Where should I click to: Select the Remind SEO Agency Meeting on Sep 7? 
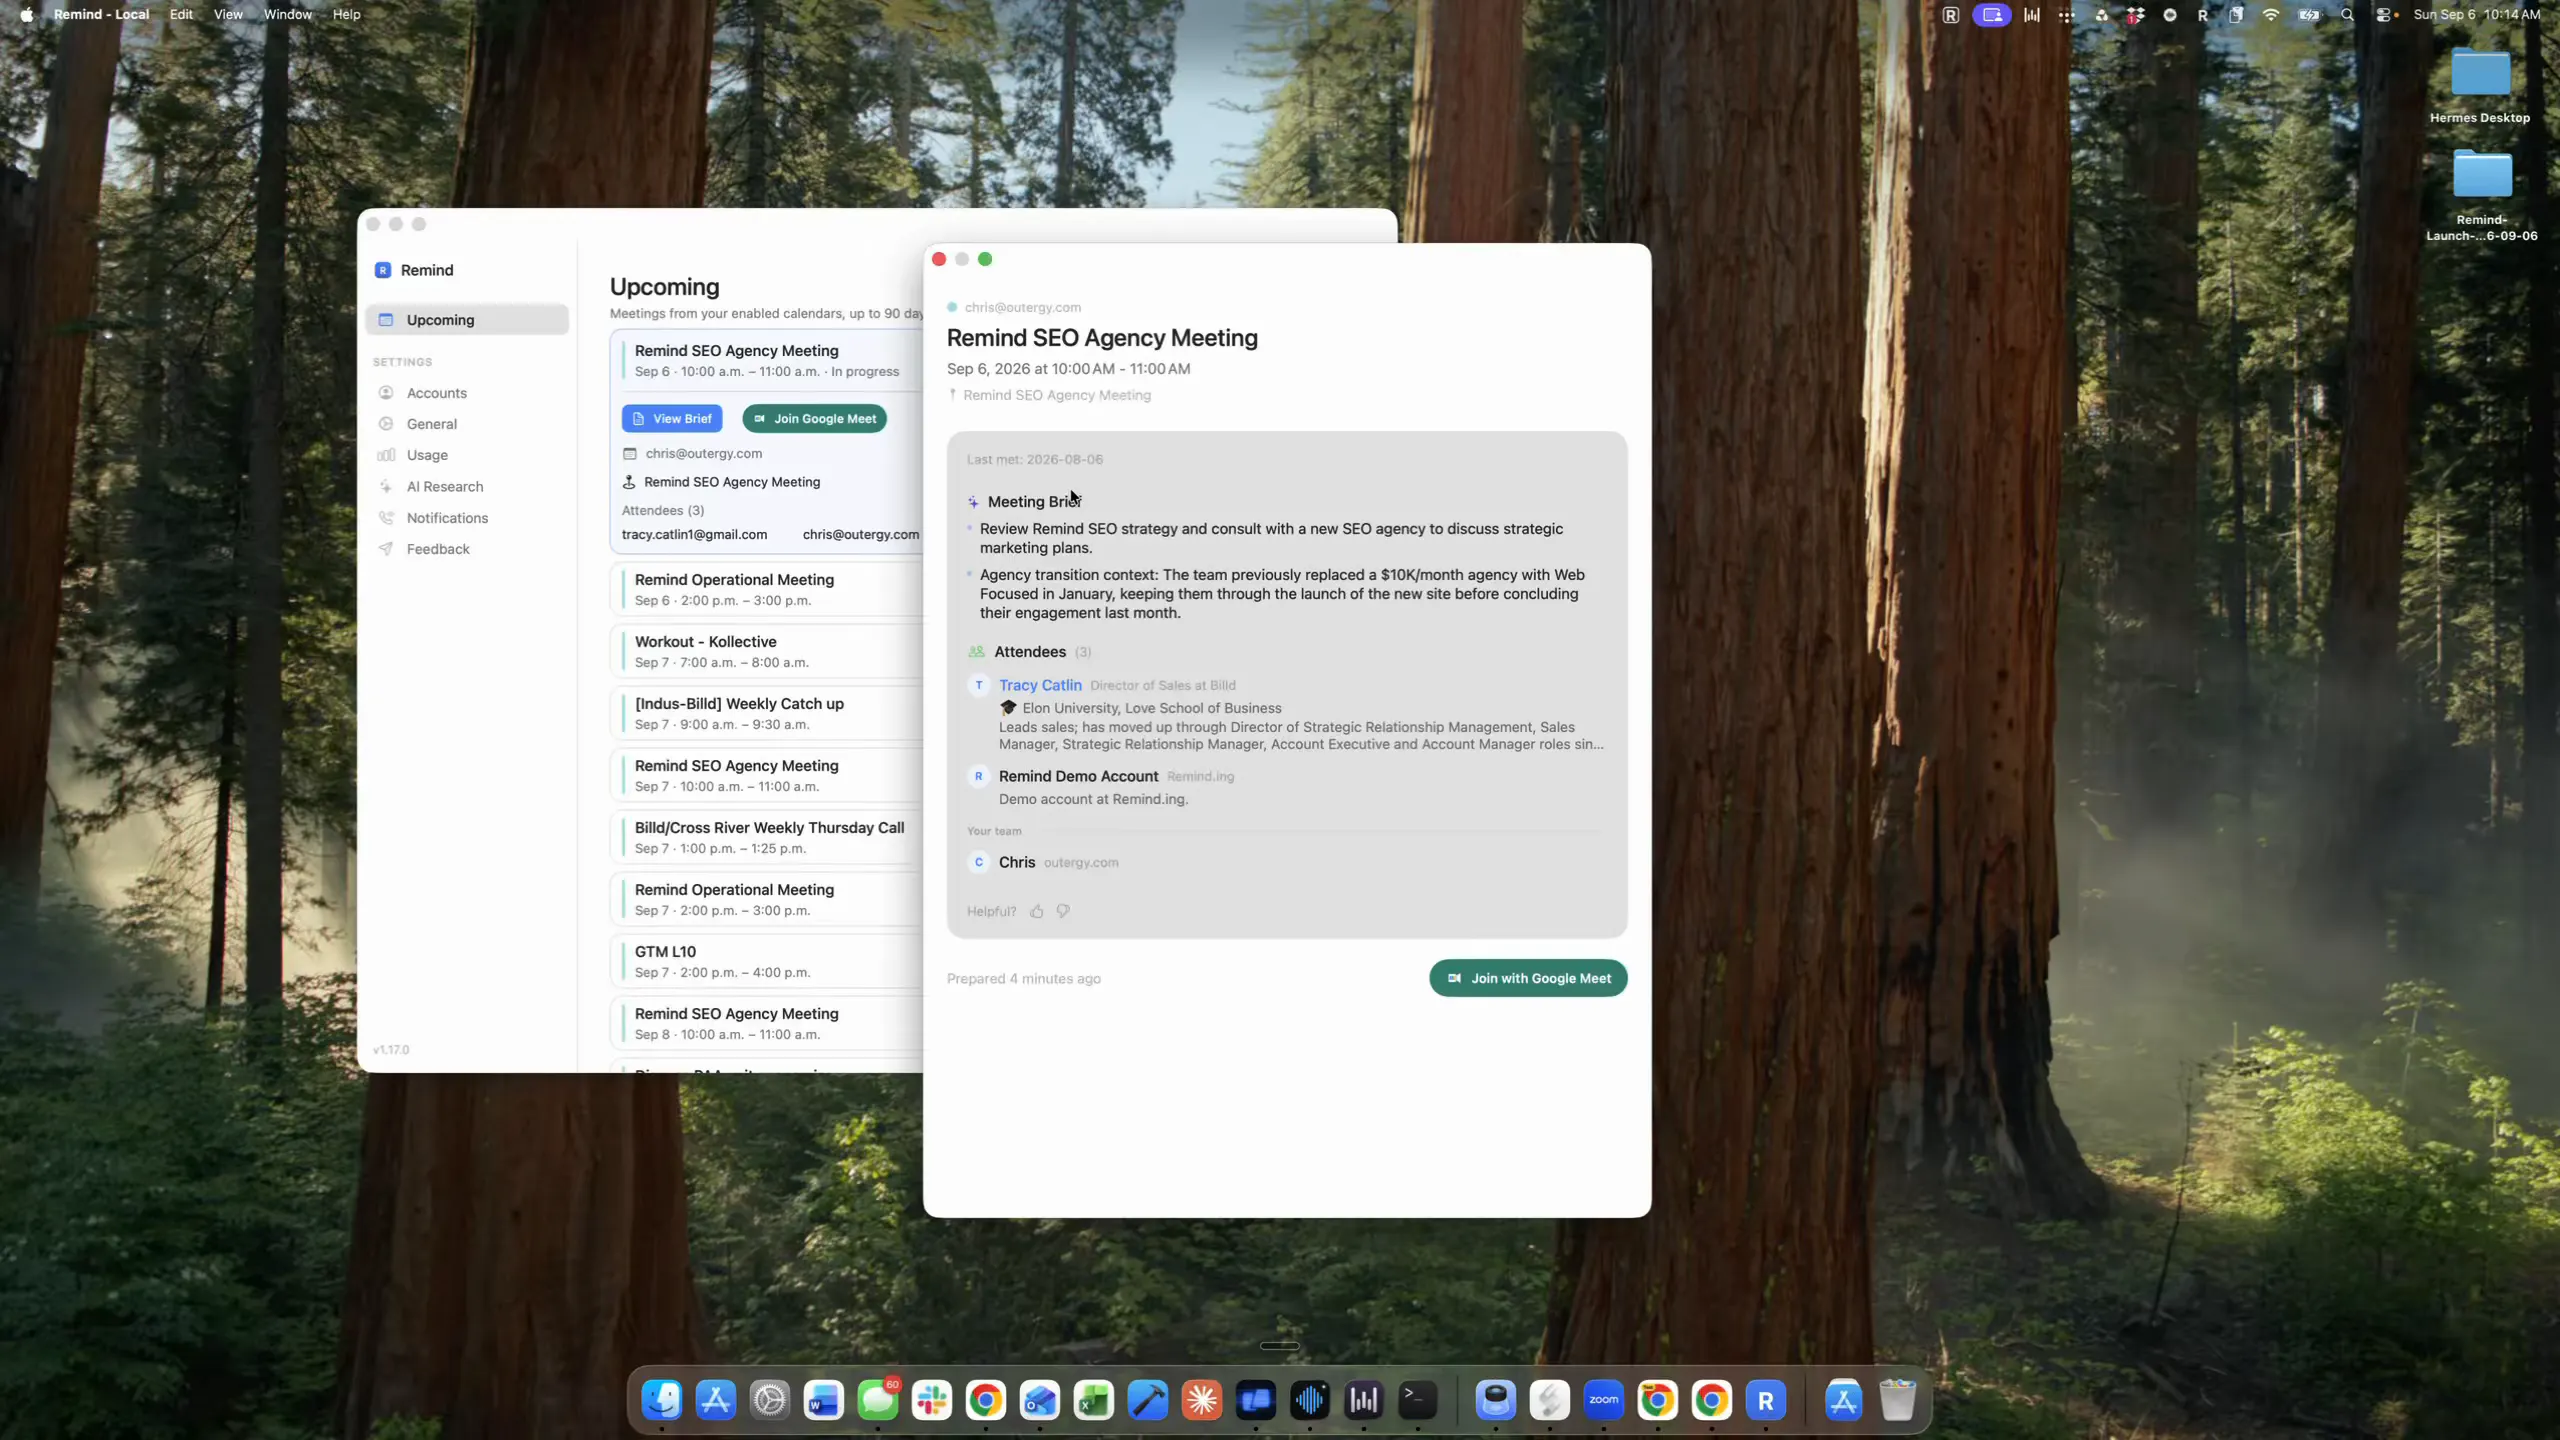coord(767,775)
